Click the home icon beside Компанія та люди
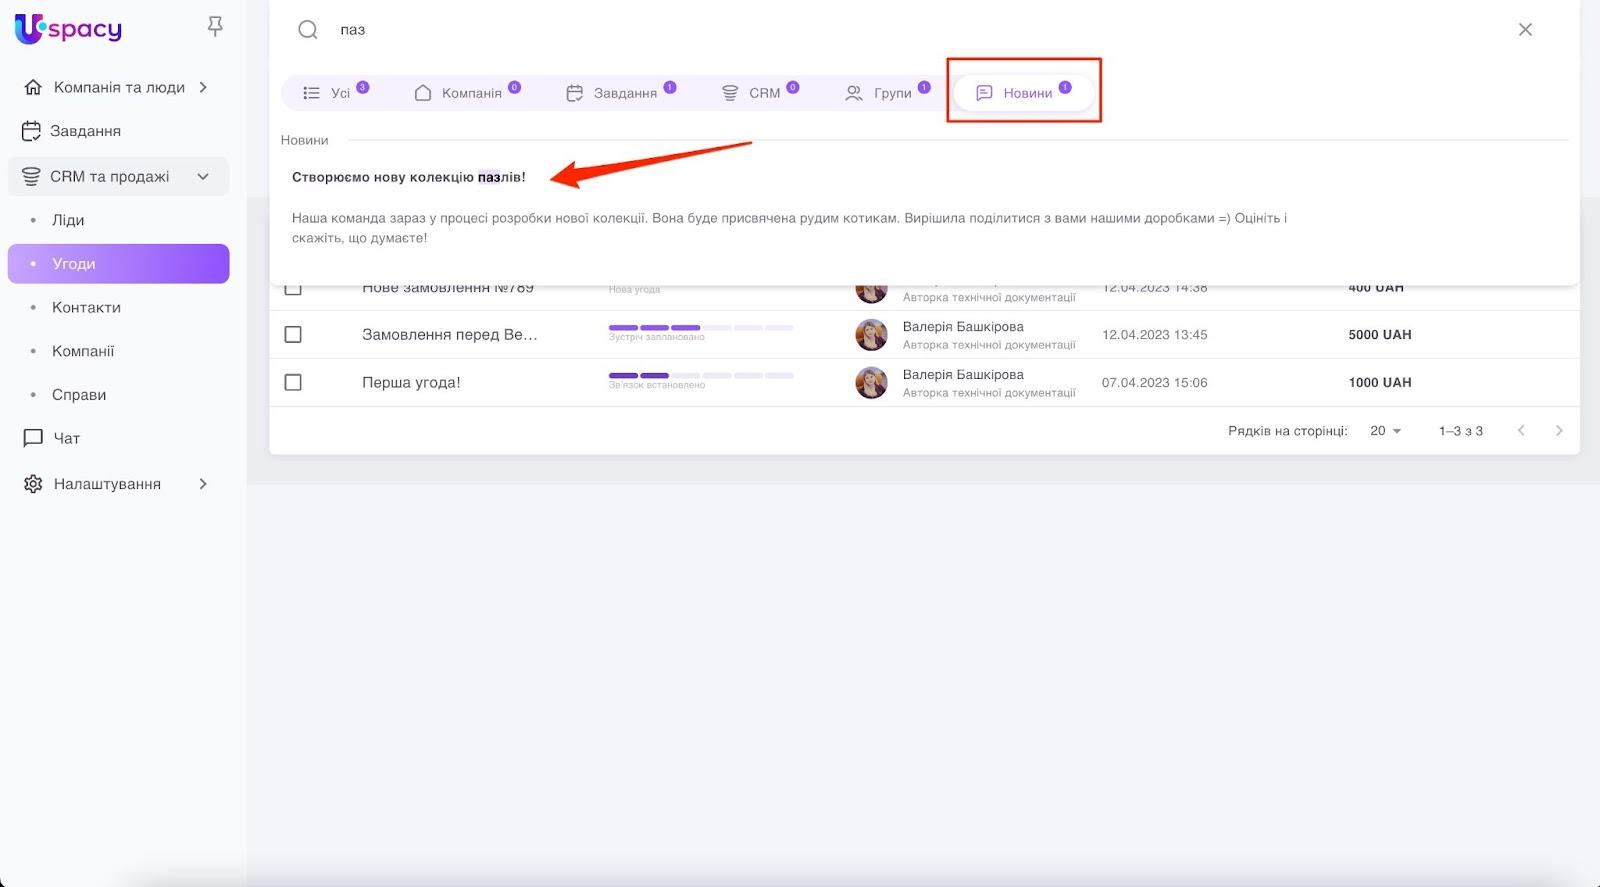Viewport: 1600px width, 887px height. 33,87
